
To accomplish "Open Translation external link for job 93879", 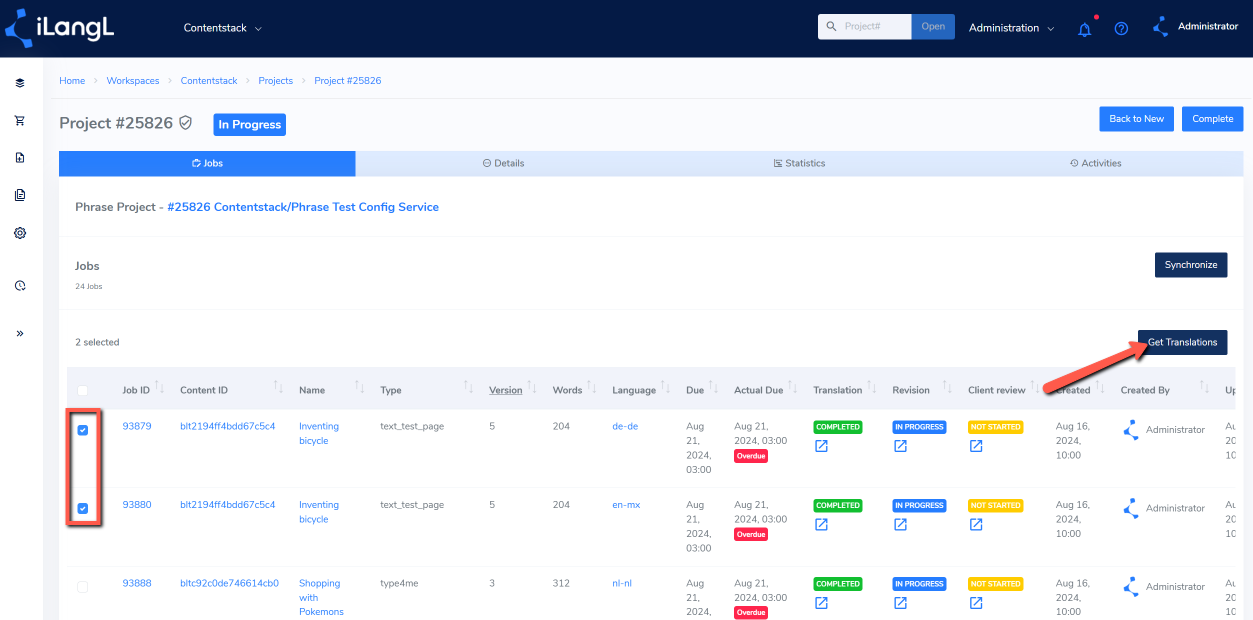I will tap(821, 446).
